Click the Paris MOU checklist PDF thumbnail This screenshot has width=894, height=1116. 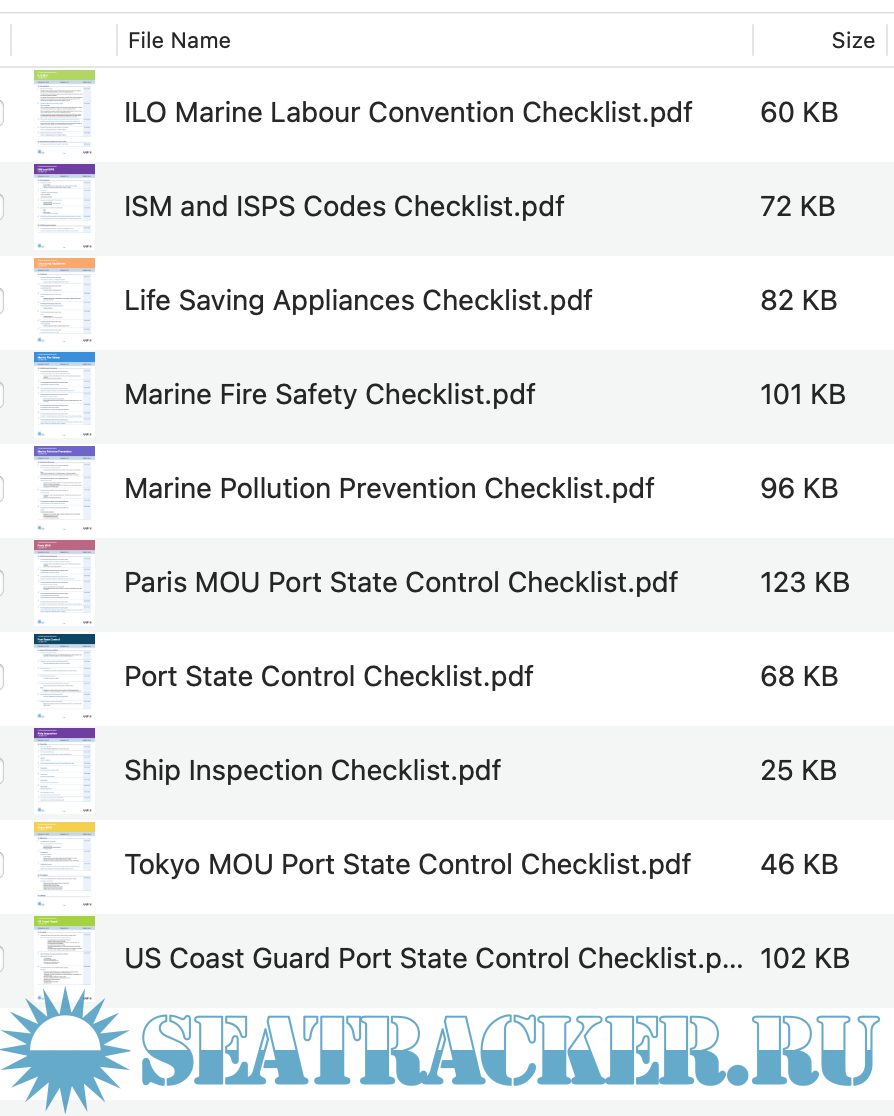[x=64, y=583]
